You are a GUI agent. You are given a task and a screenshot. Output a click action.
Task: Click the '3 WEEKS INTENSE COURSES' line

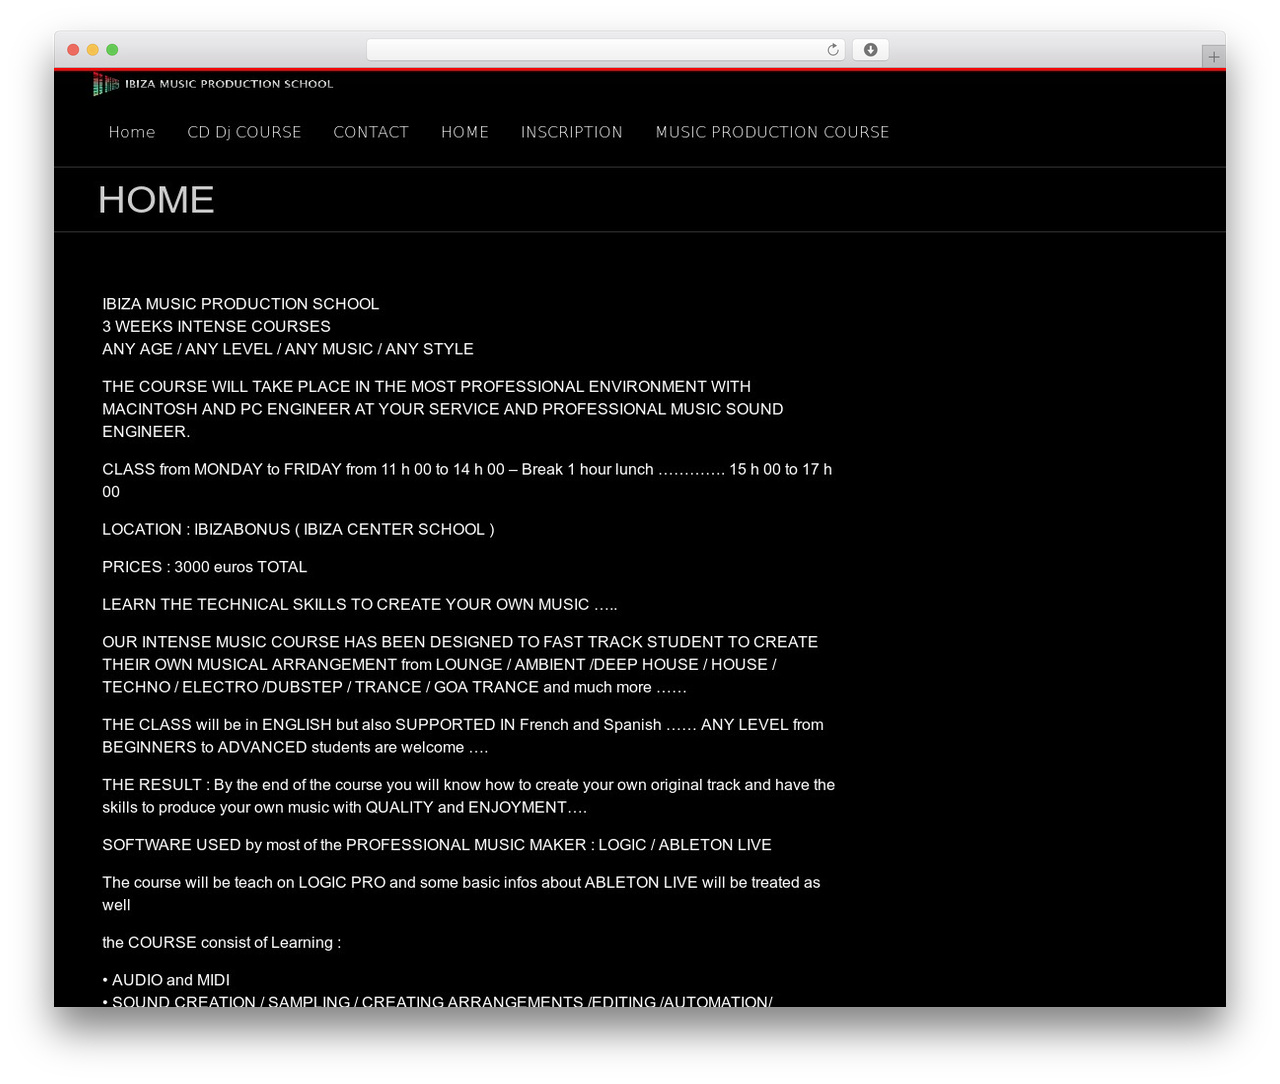point(216,326)
